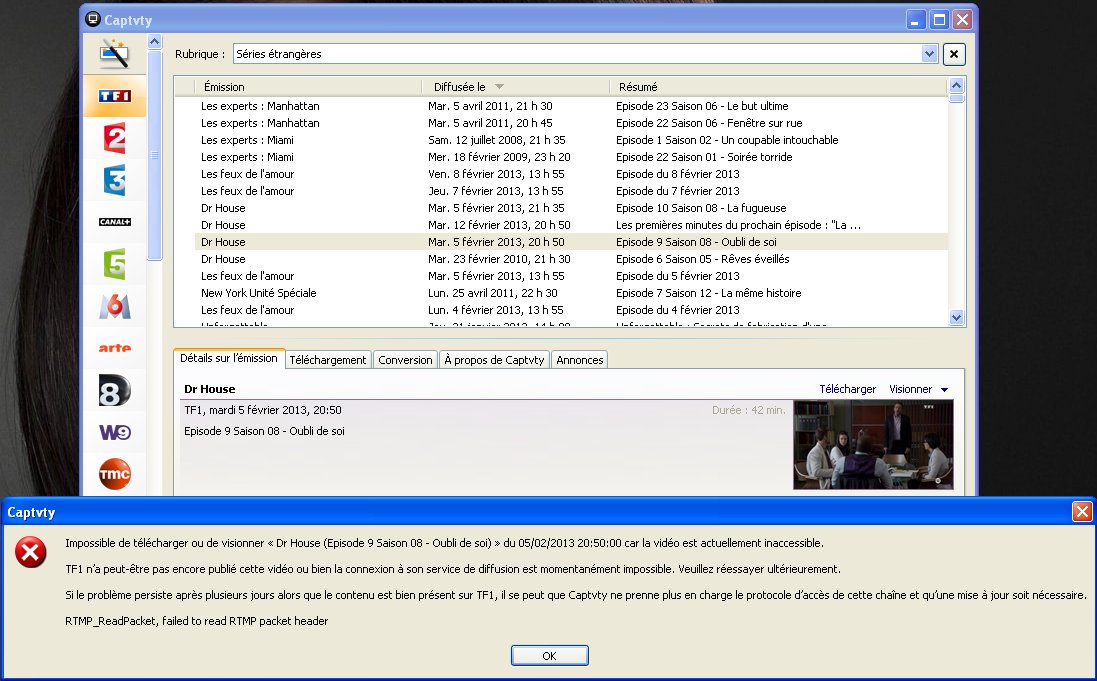Image resolution: width=1097 pixels, height=681 pixels.
Task: Expand the Rubrique dropdown list
Action: 929,54
